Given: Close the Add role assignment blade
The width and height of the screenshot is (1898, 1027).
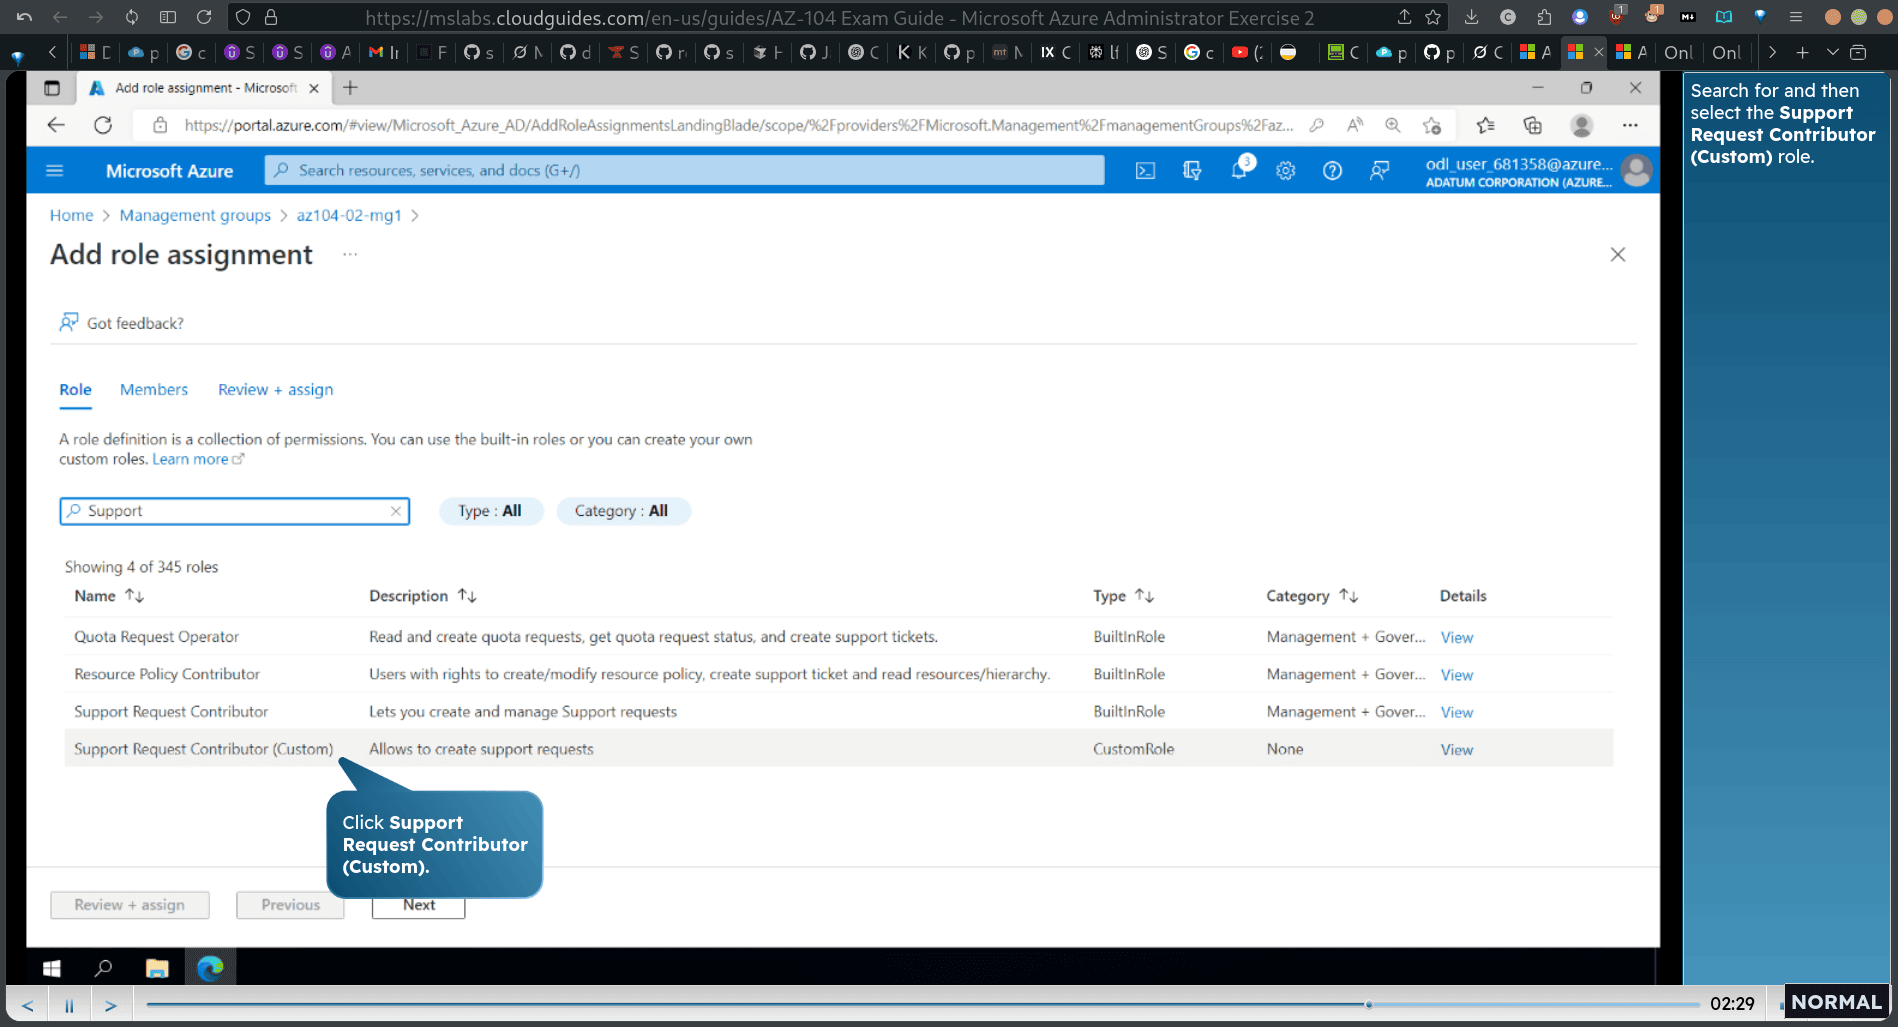Looking at the screenshot, I should click(x=1618, y=255).
